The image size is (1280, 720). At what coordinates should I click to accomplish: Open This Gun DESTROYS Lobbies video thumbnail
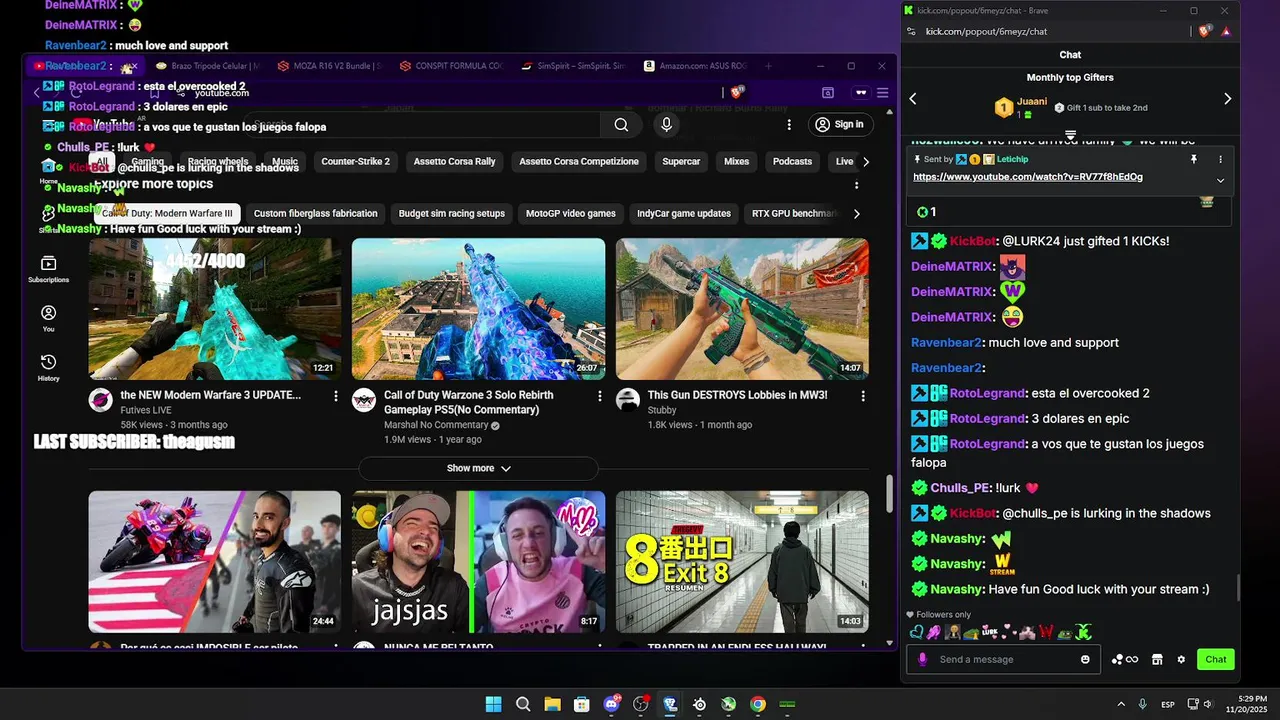coord(742,309)
